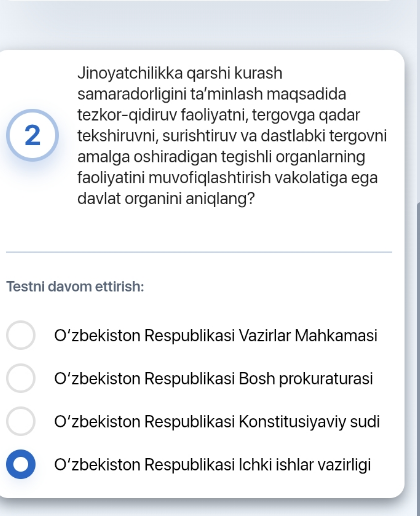Click the 'O'zbekiston Respublikasi Vazirlar Mahkamasi' answer text
Viewport: 420px width, 516px height.
click(x=216, y=335)
